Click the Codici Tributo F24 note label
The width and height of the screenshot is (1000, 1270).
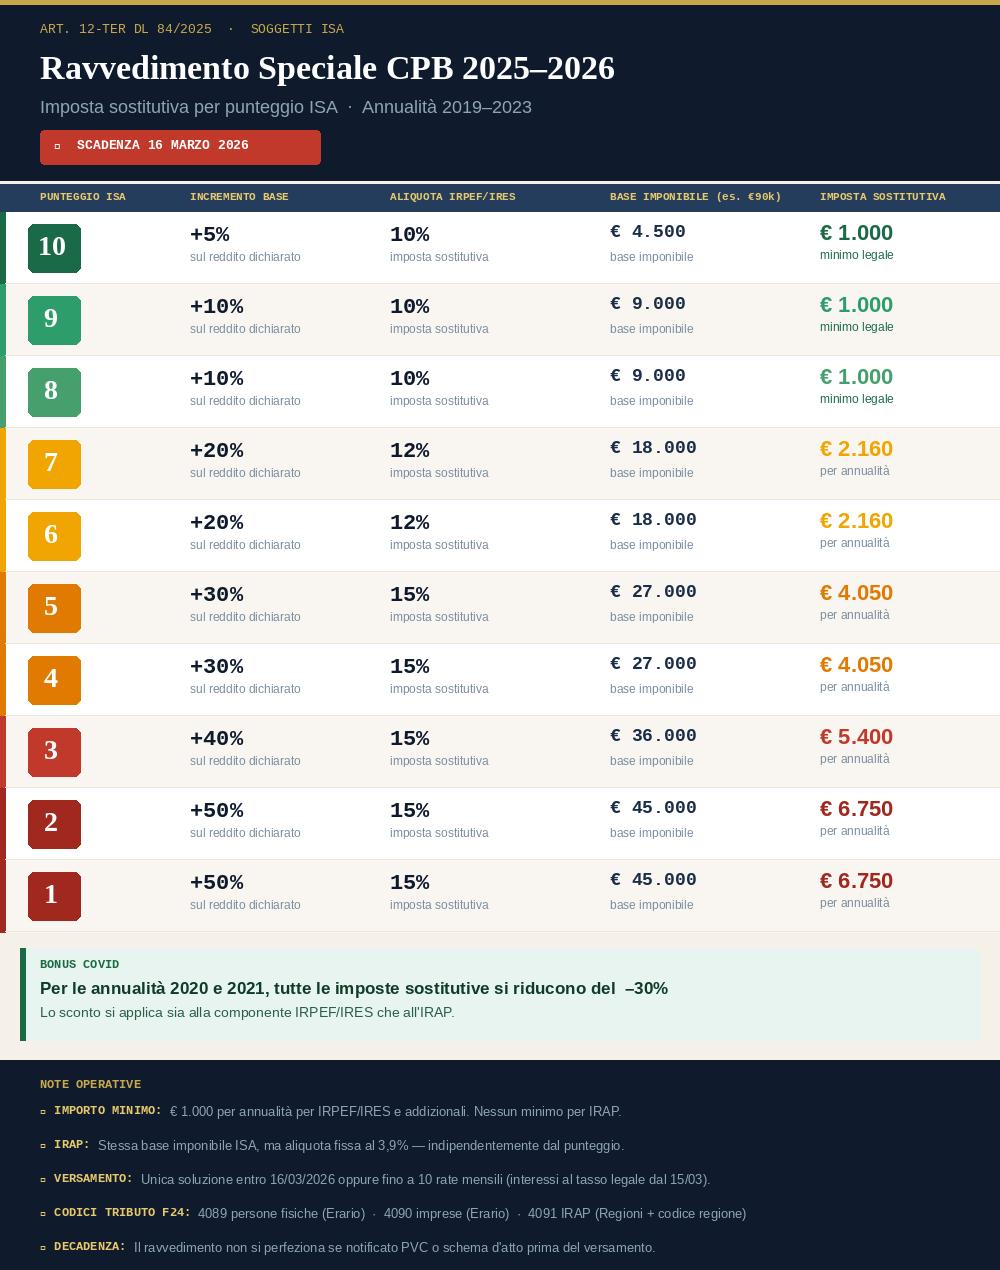pyautogui.click(x=122, y=1212)
